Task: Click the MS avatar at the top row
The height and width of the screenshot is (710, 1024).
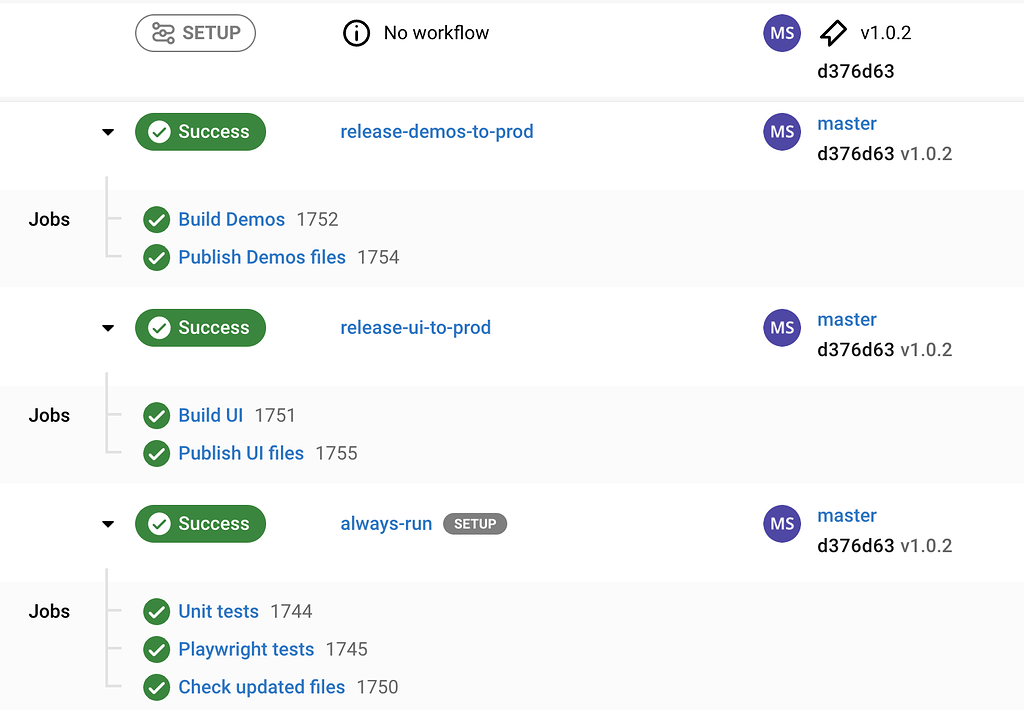Action: click(x=782, y=32)
